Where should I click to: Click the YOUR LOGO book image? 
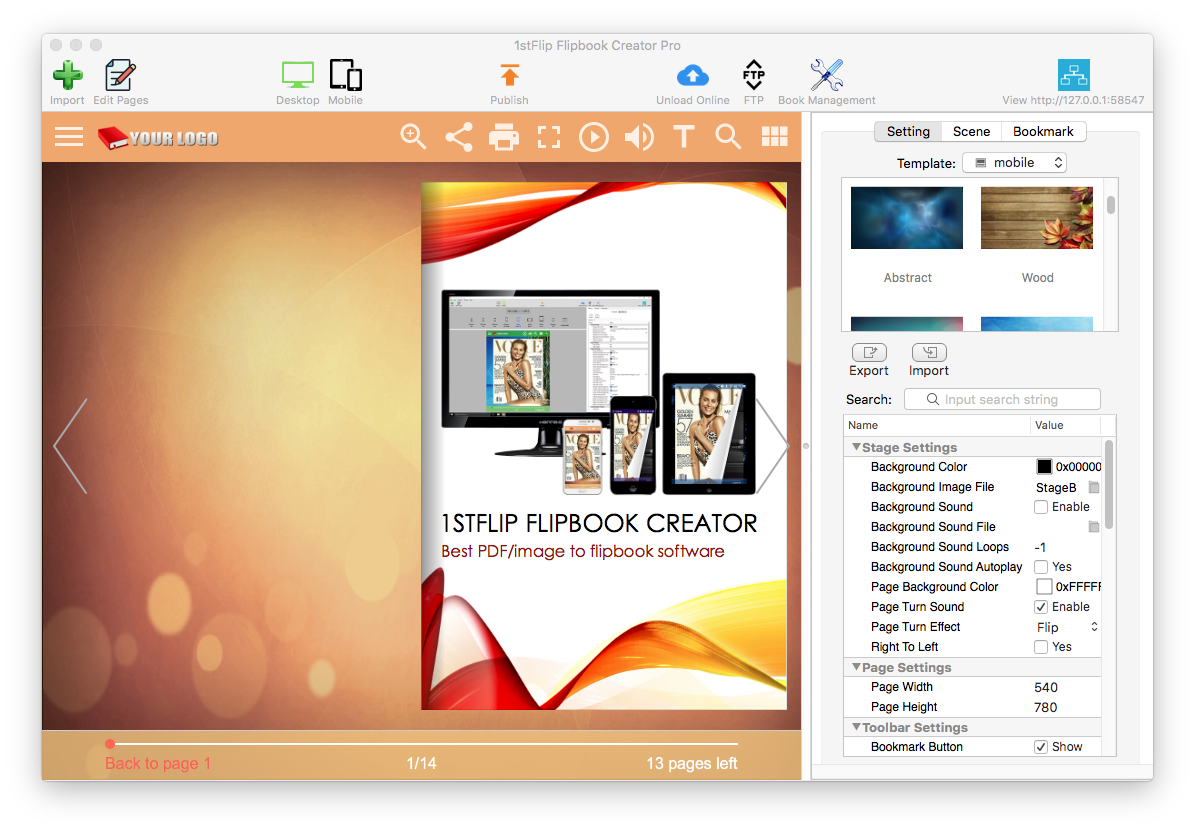click(158, 138)
